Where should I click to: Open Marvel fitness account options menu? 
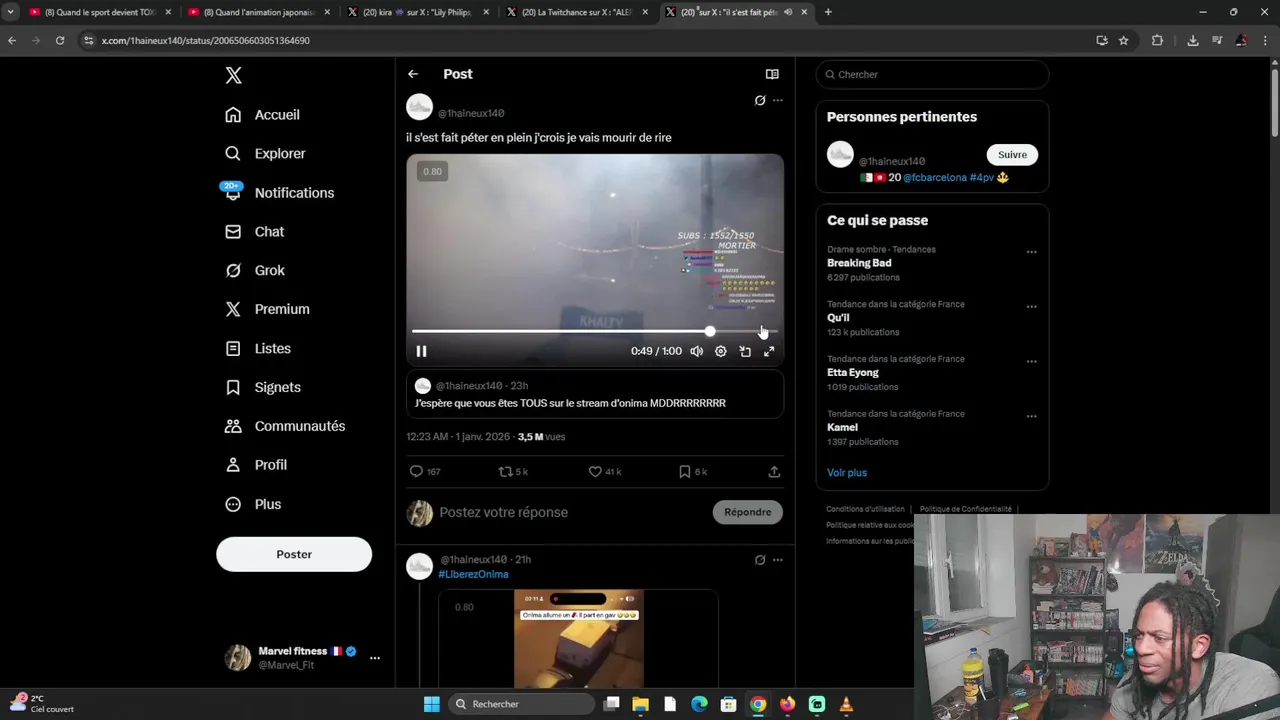[x=375, y=658]
